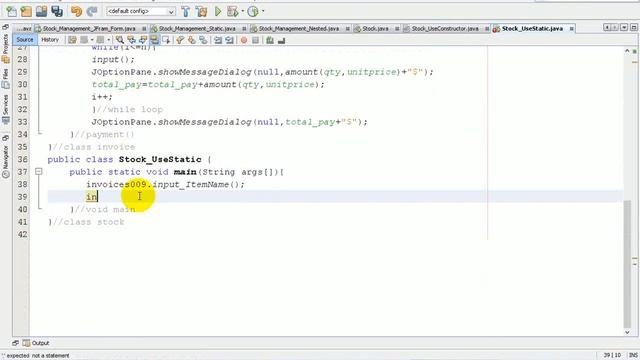Click Toggle Bookmark icon
The height and width of the screenshot is (360, 640).
point(203,40)
